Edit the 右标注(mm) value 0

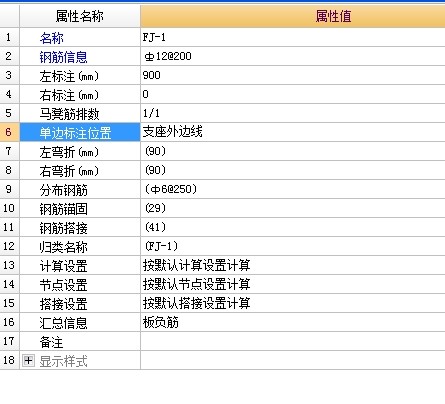[x=145, y=94]
